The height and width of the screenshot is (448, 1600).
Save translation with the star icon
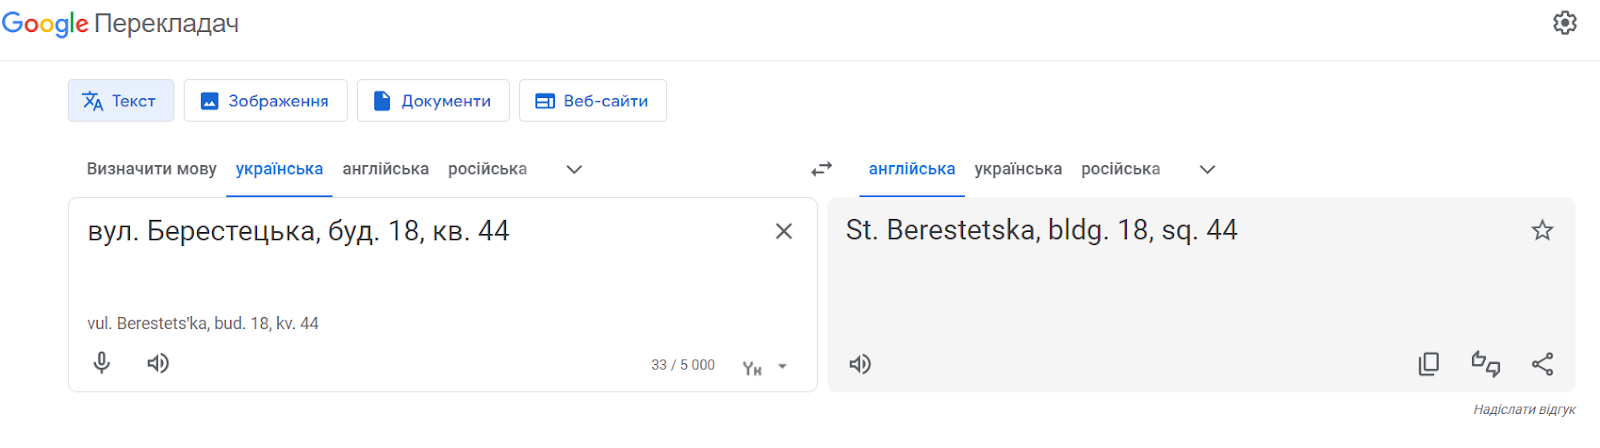tap(1542, 230)
